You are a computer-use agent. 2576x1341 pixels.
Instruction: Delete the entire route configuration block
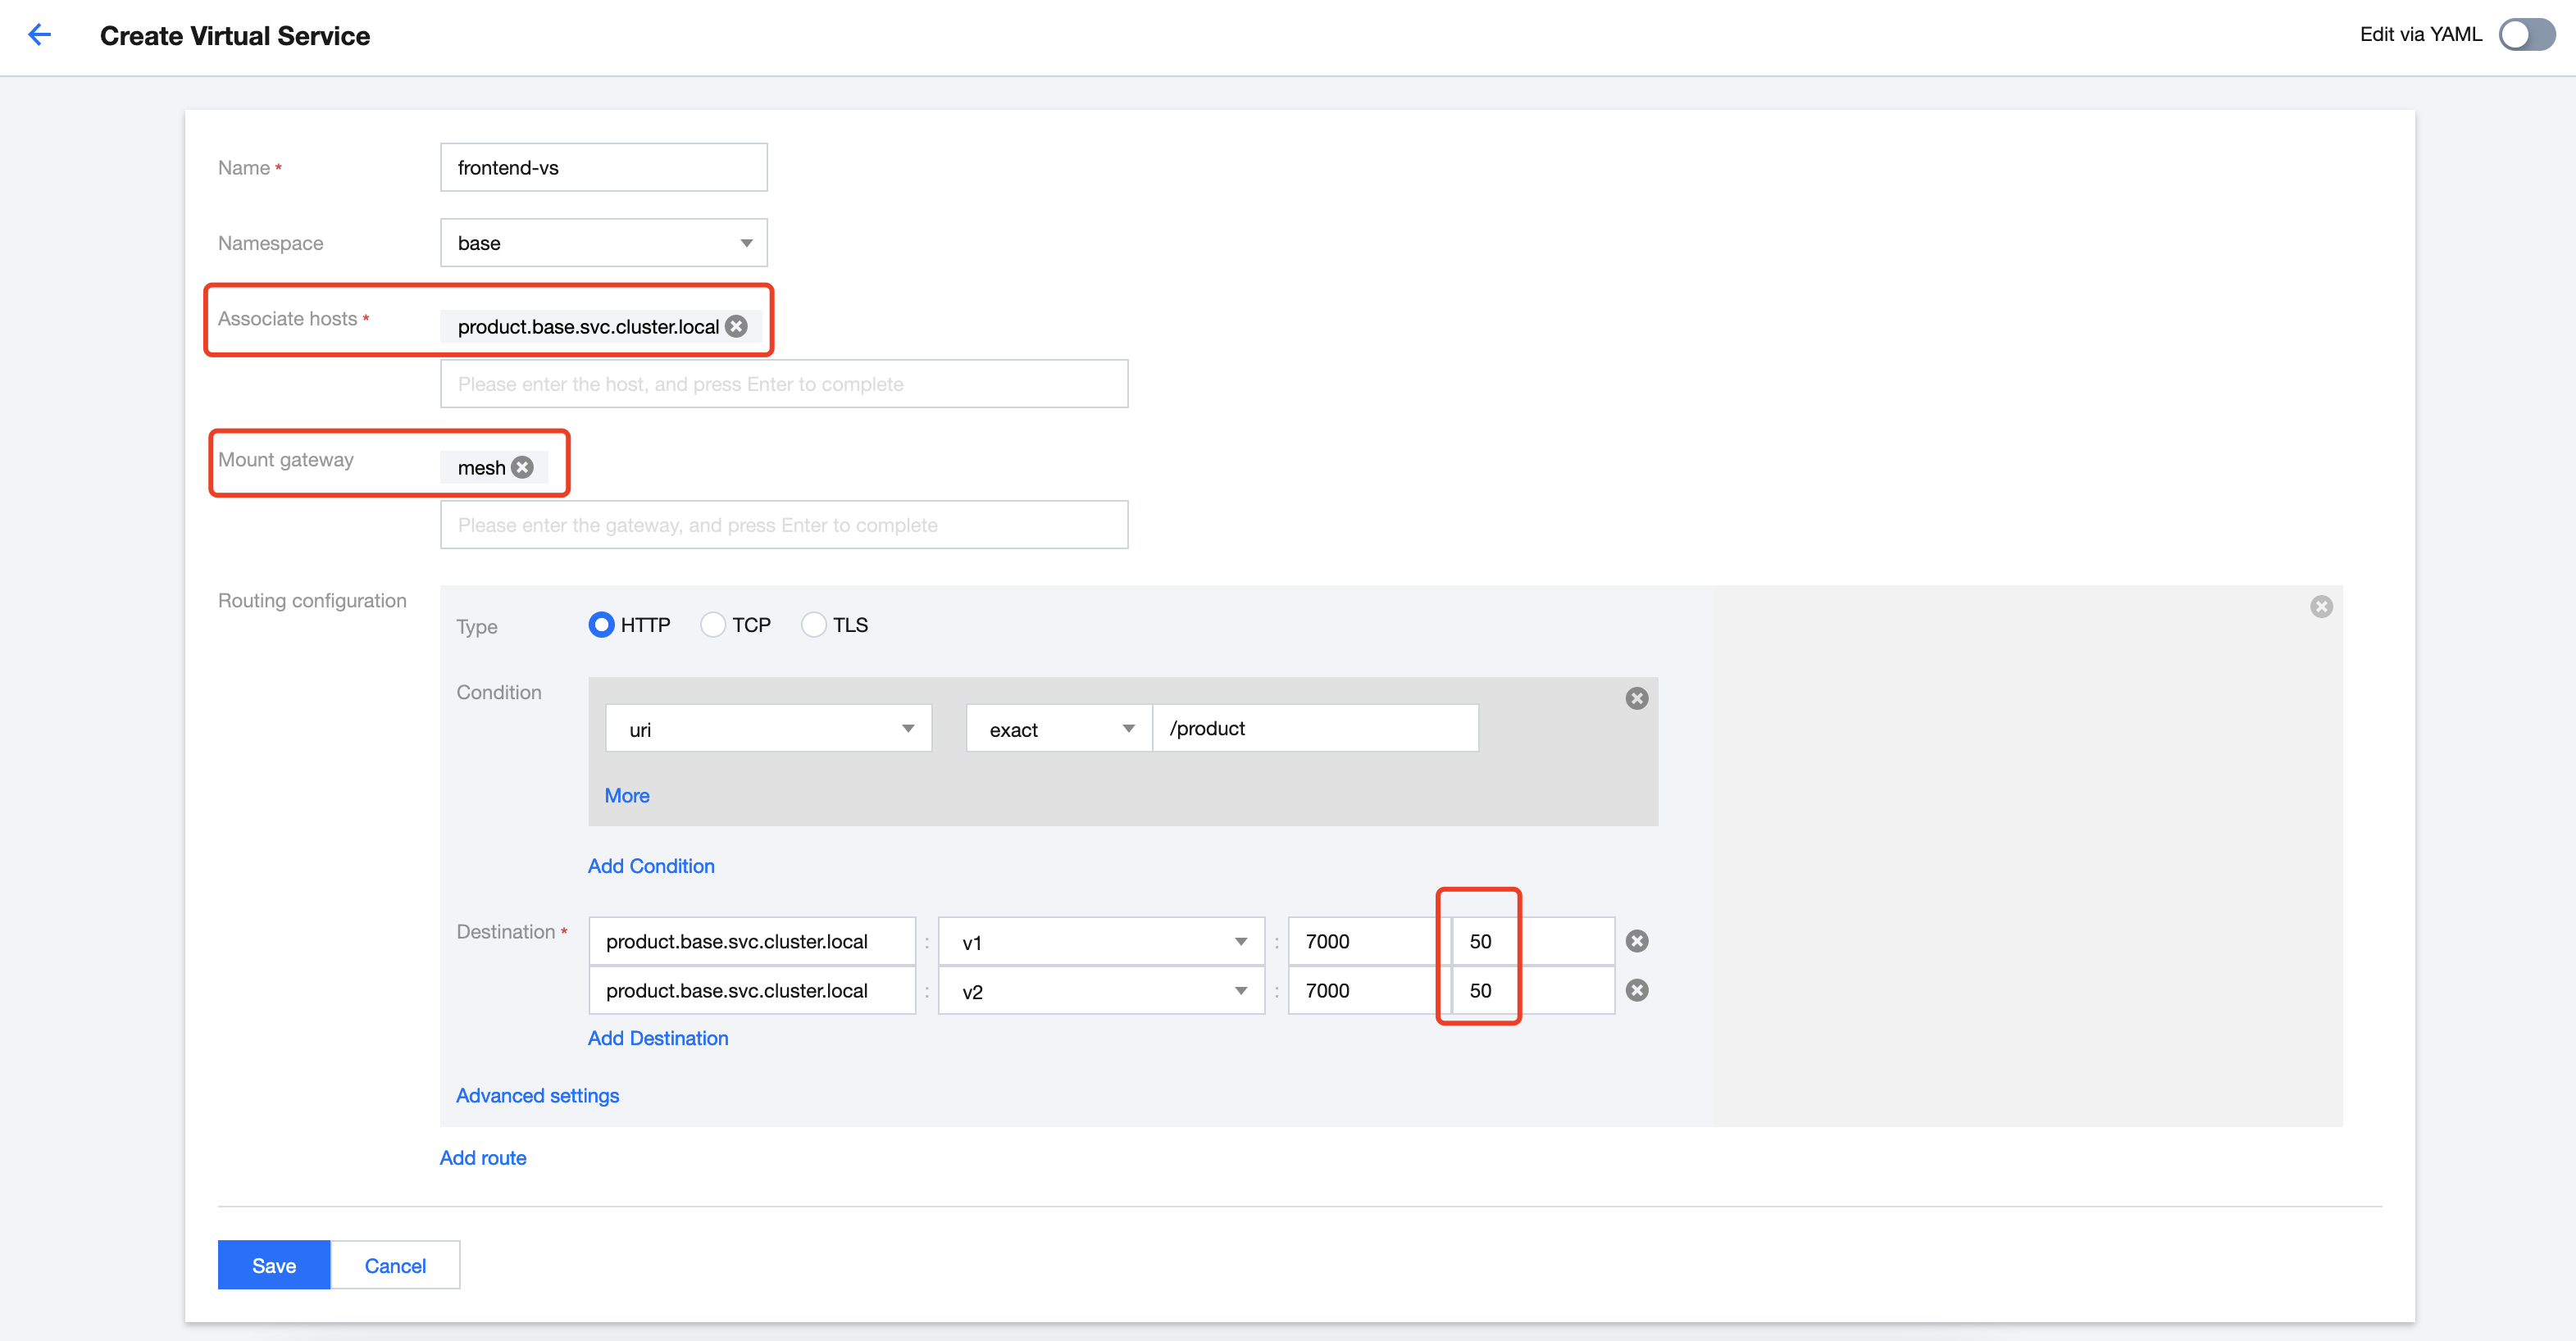[2321, 607]
